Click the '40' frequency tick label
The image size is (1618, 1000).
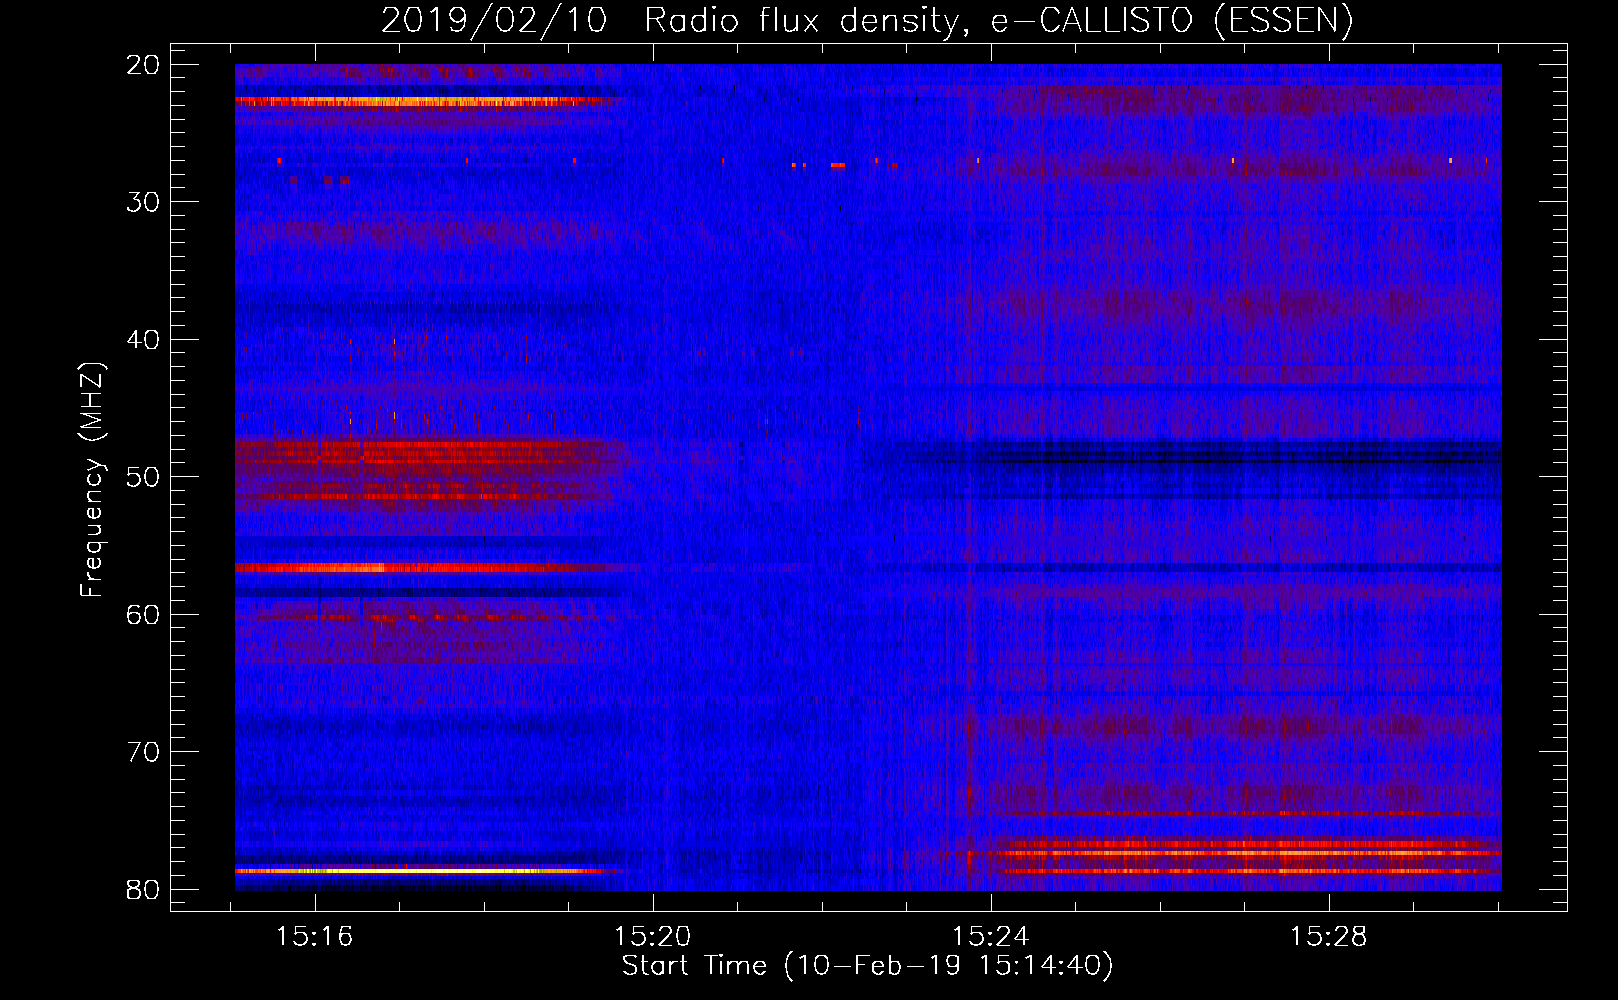point(145,340)
